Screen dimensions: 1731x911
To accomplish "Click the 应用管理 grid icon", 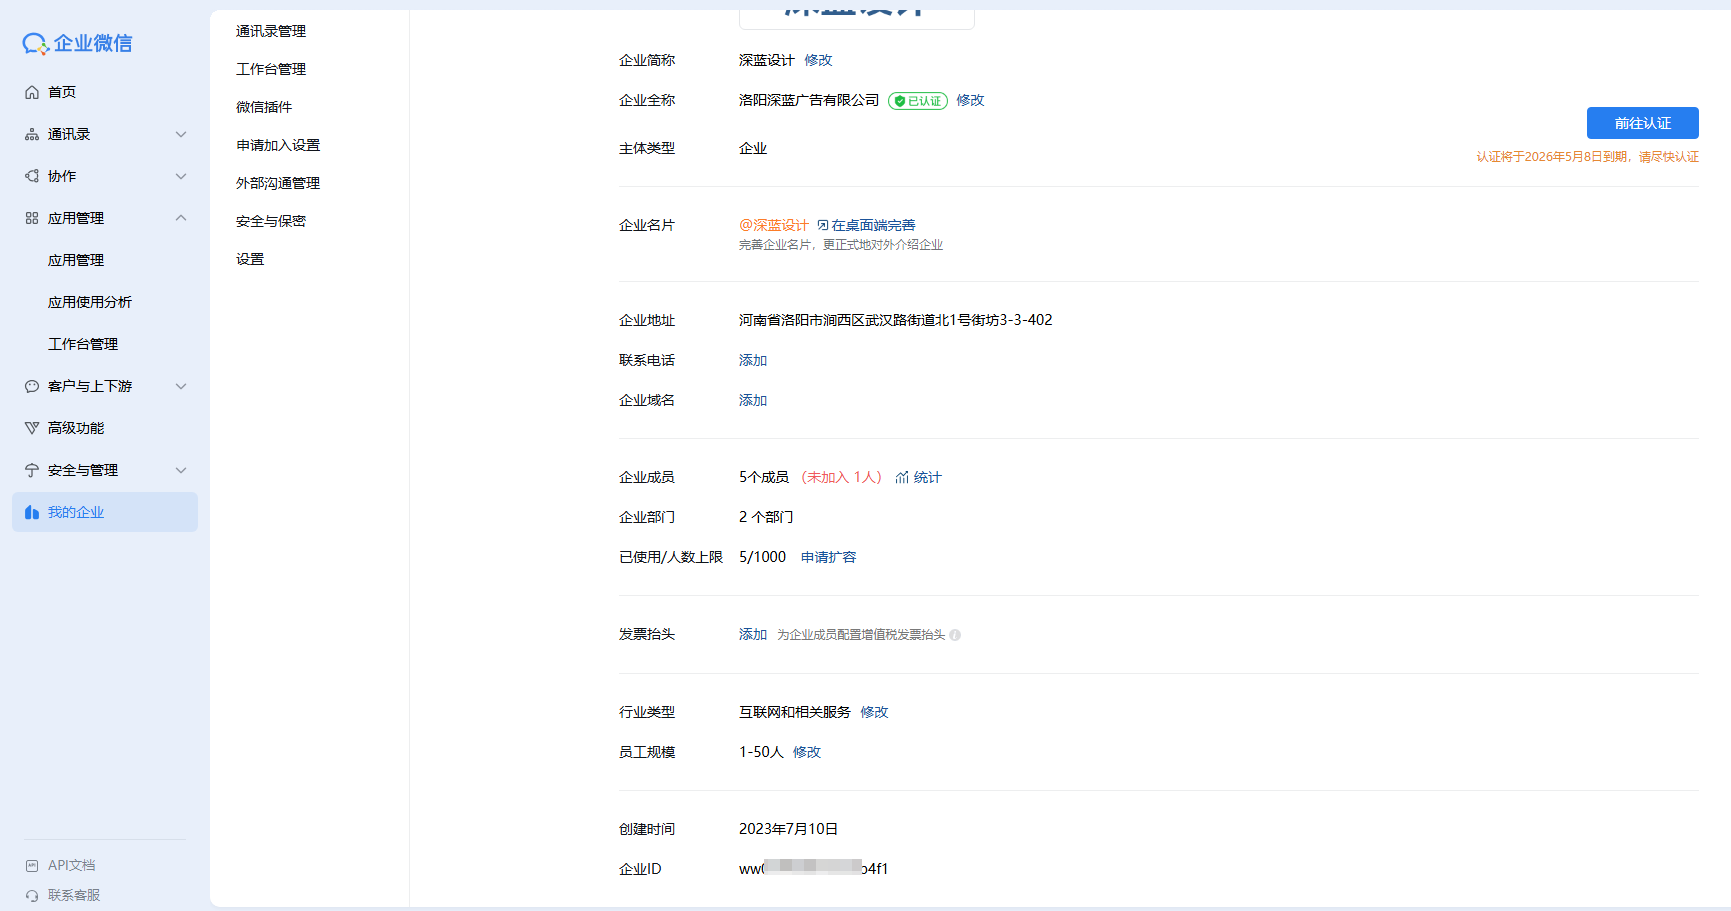I will (32, 218).
